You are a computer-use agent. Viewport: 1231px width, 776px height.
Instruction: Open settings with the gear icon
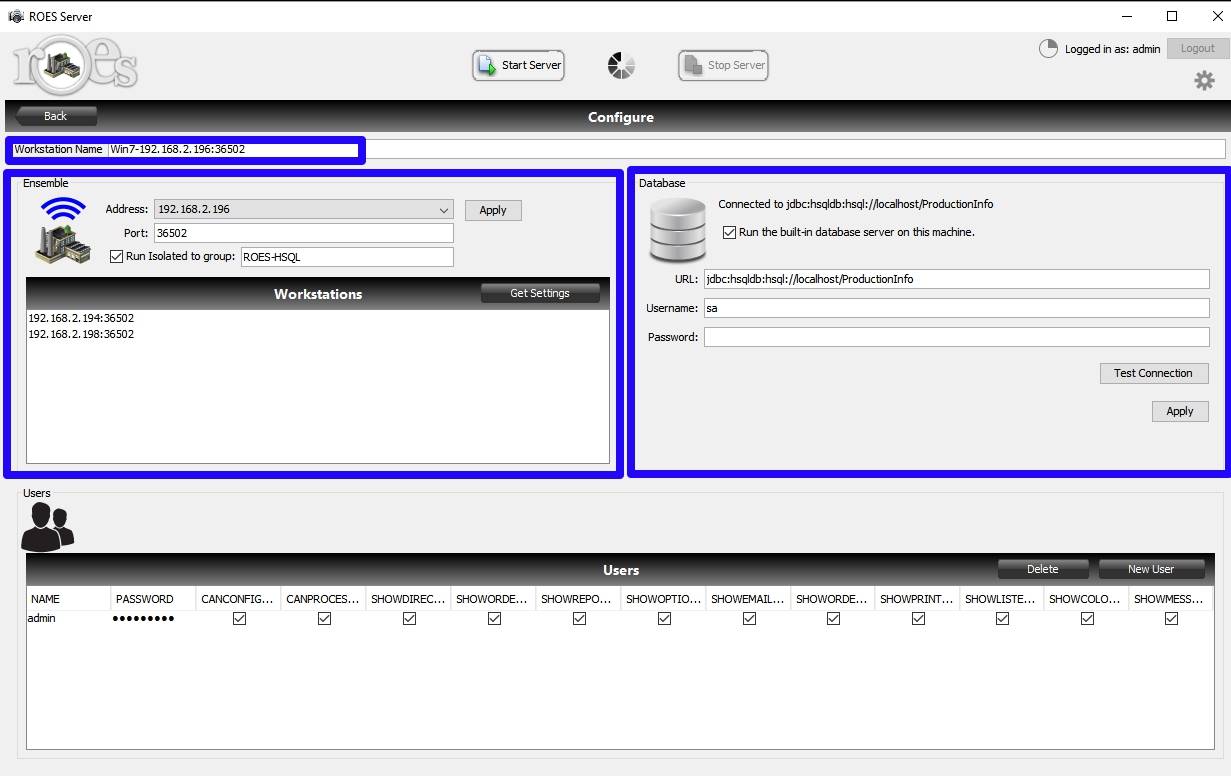click(1204, 81)
